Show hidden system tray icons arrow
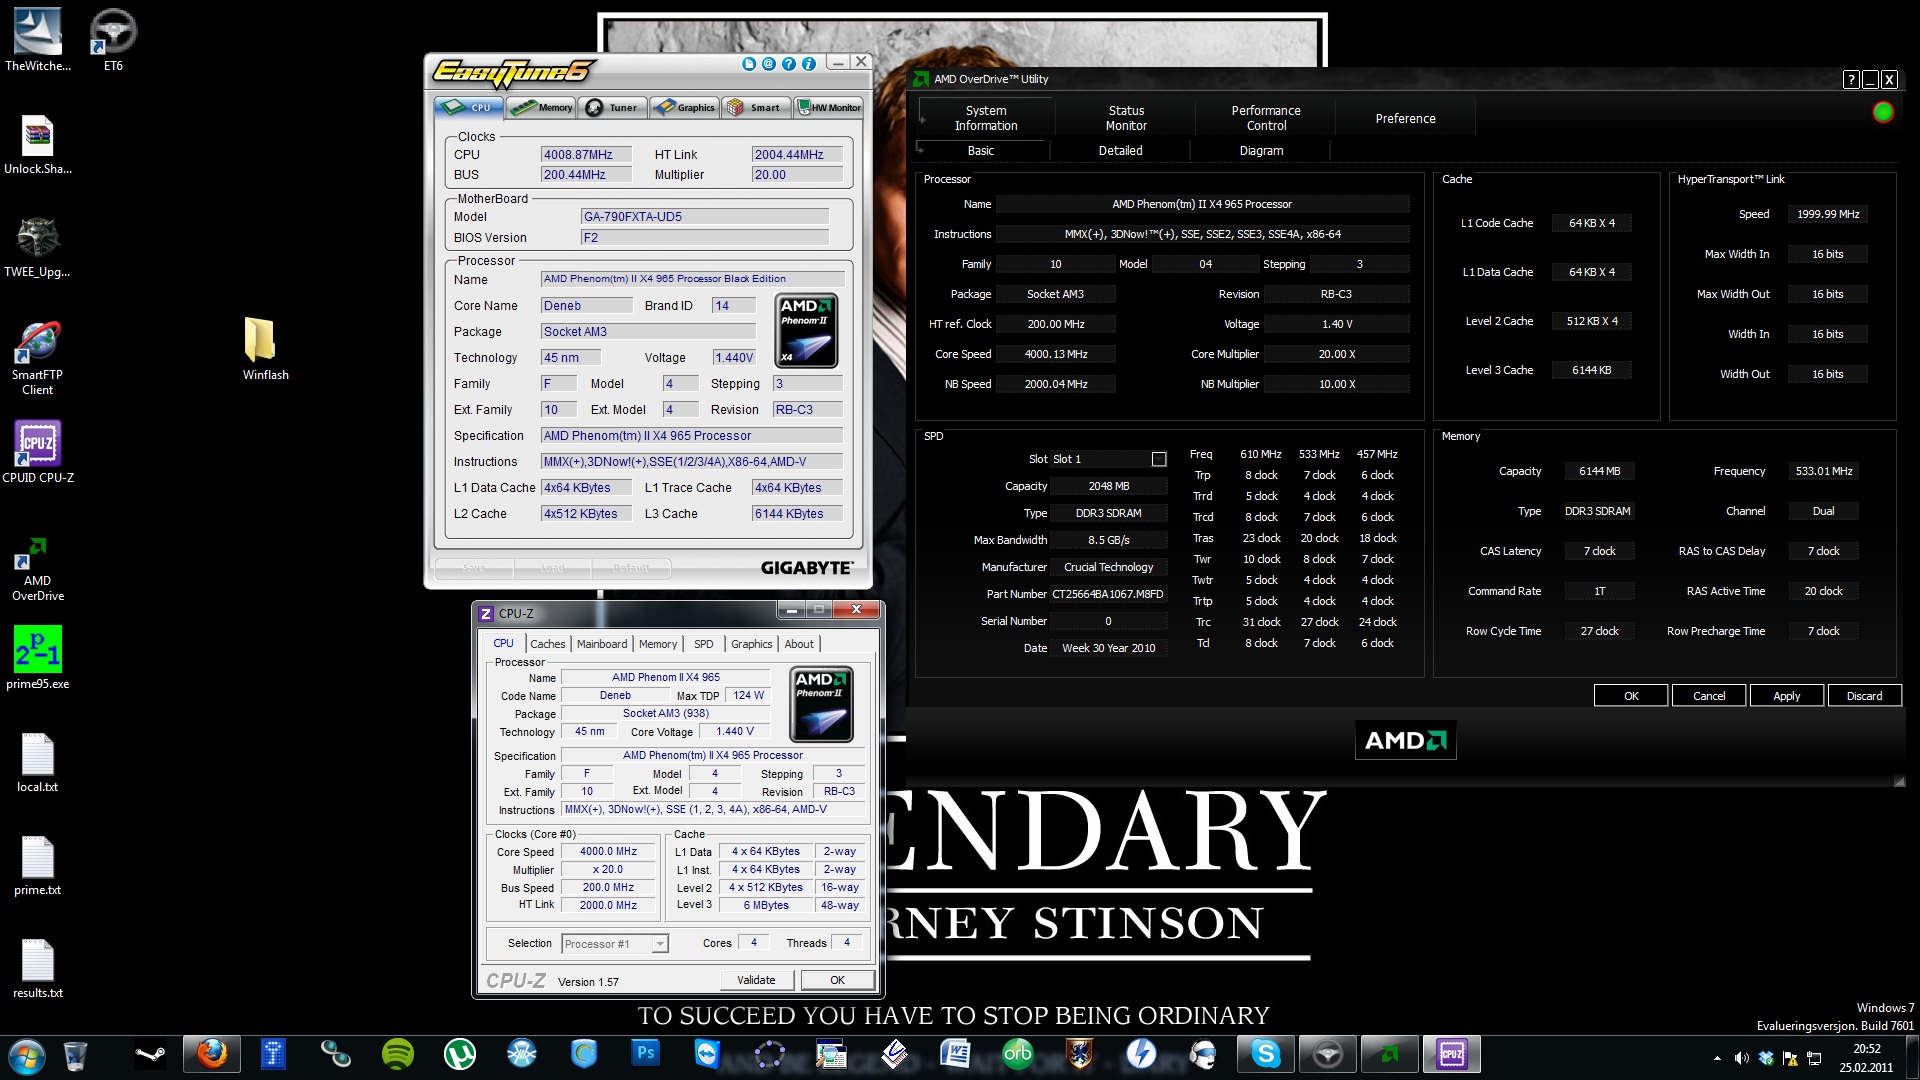This screenshot has height=1080, width=1920. [1717, 1058]
